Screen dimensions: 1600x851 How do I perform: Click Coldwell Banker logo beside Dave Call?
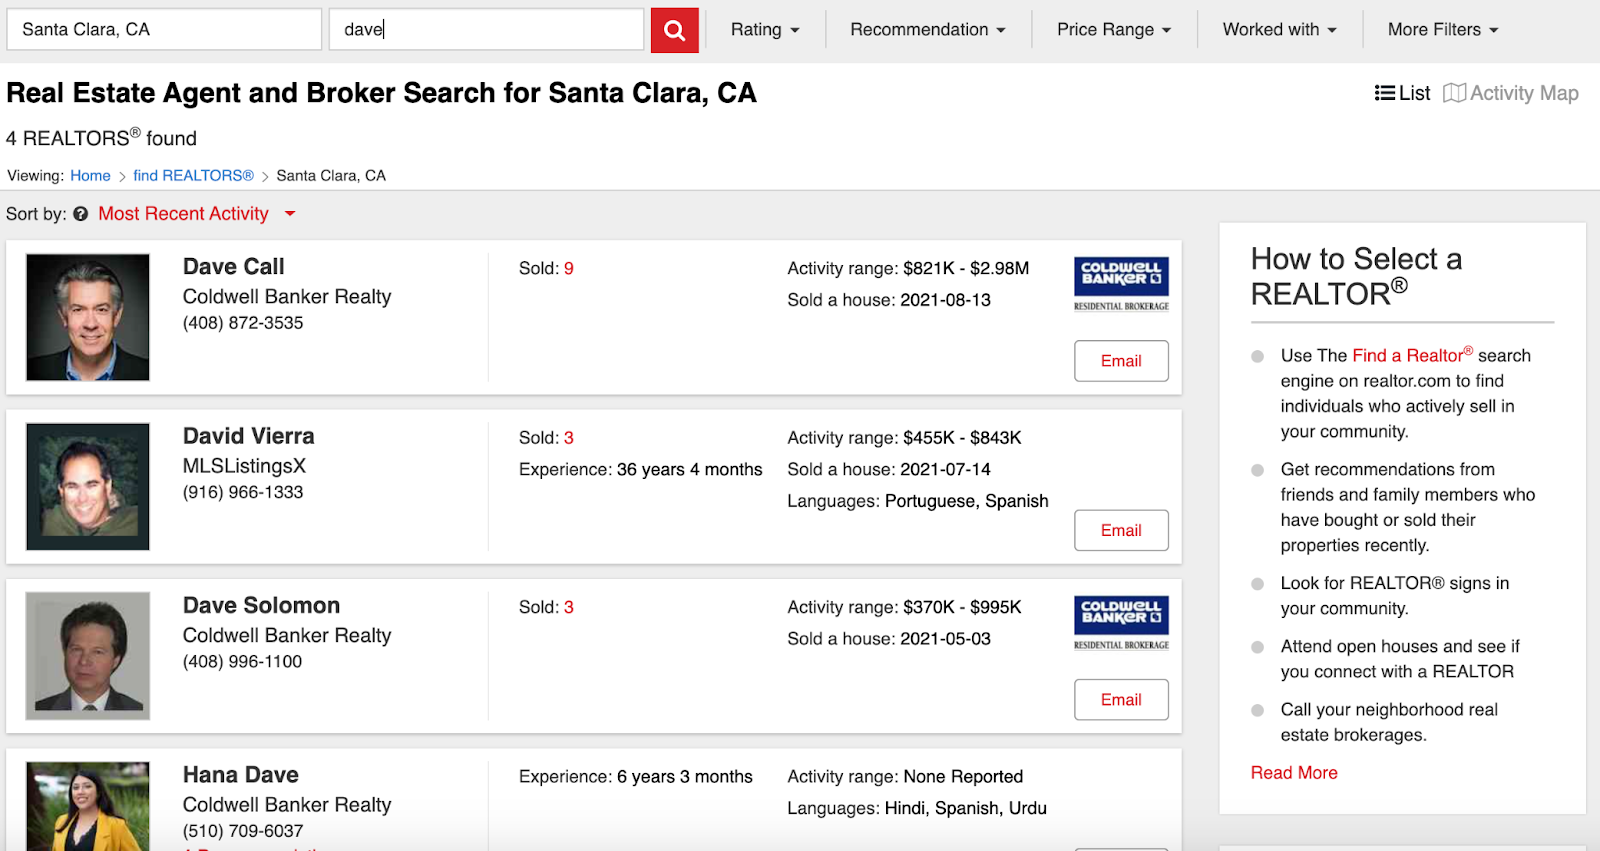point(1121,284)
